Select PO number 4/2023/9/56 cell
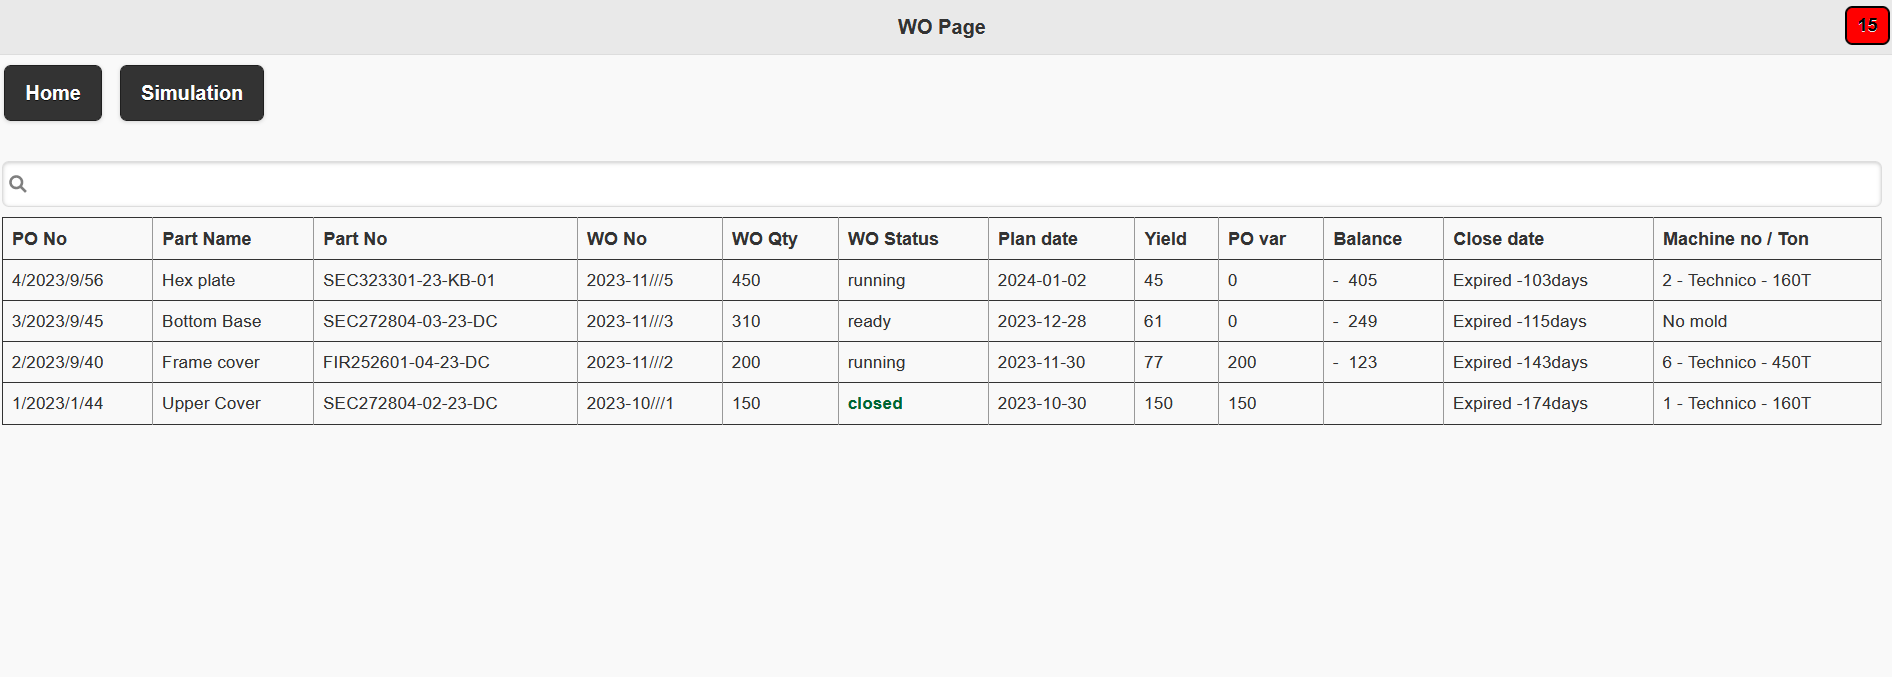This screenshot has height=677, width=1892. 58,280
